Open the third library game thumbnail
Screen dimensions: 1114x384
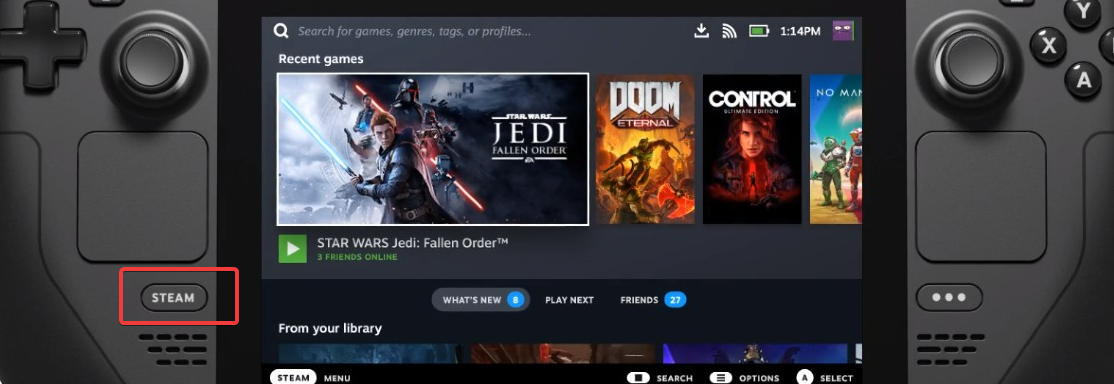(x=755, y=353)
